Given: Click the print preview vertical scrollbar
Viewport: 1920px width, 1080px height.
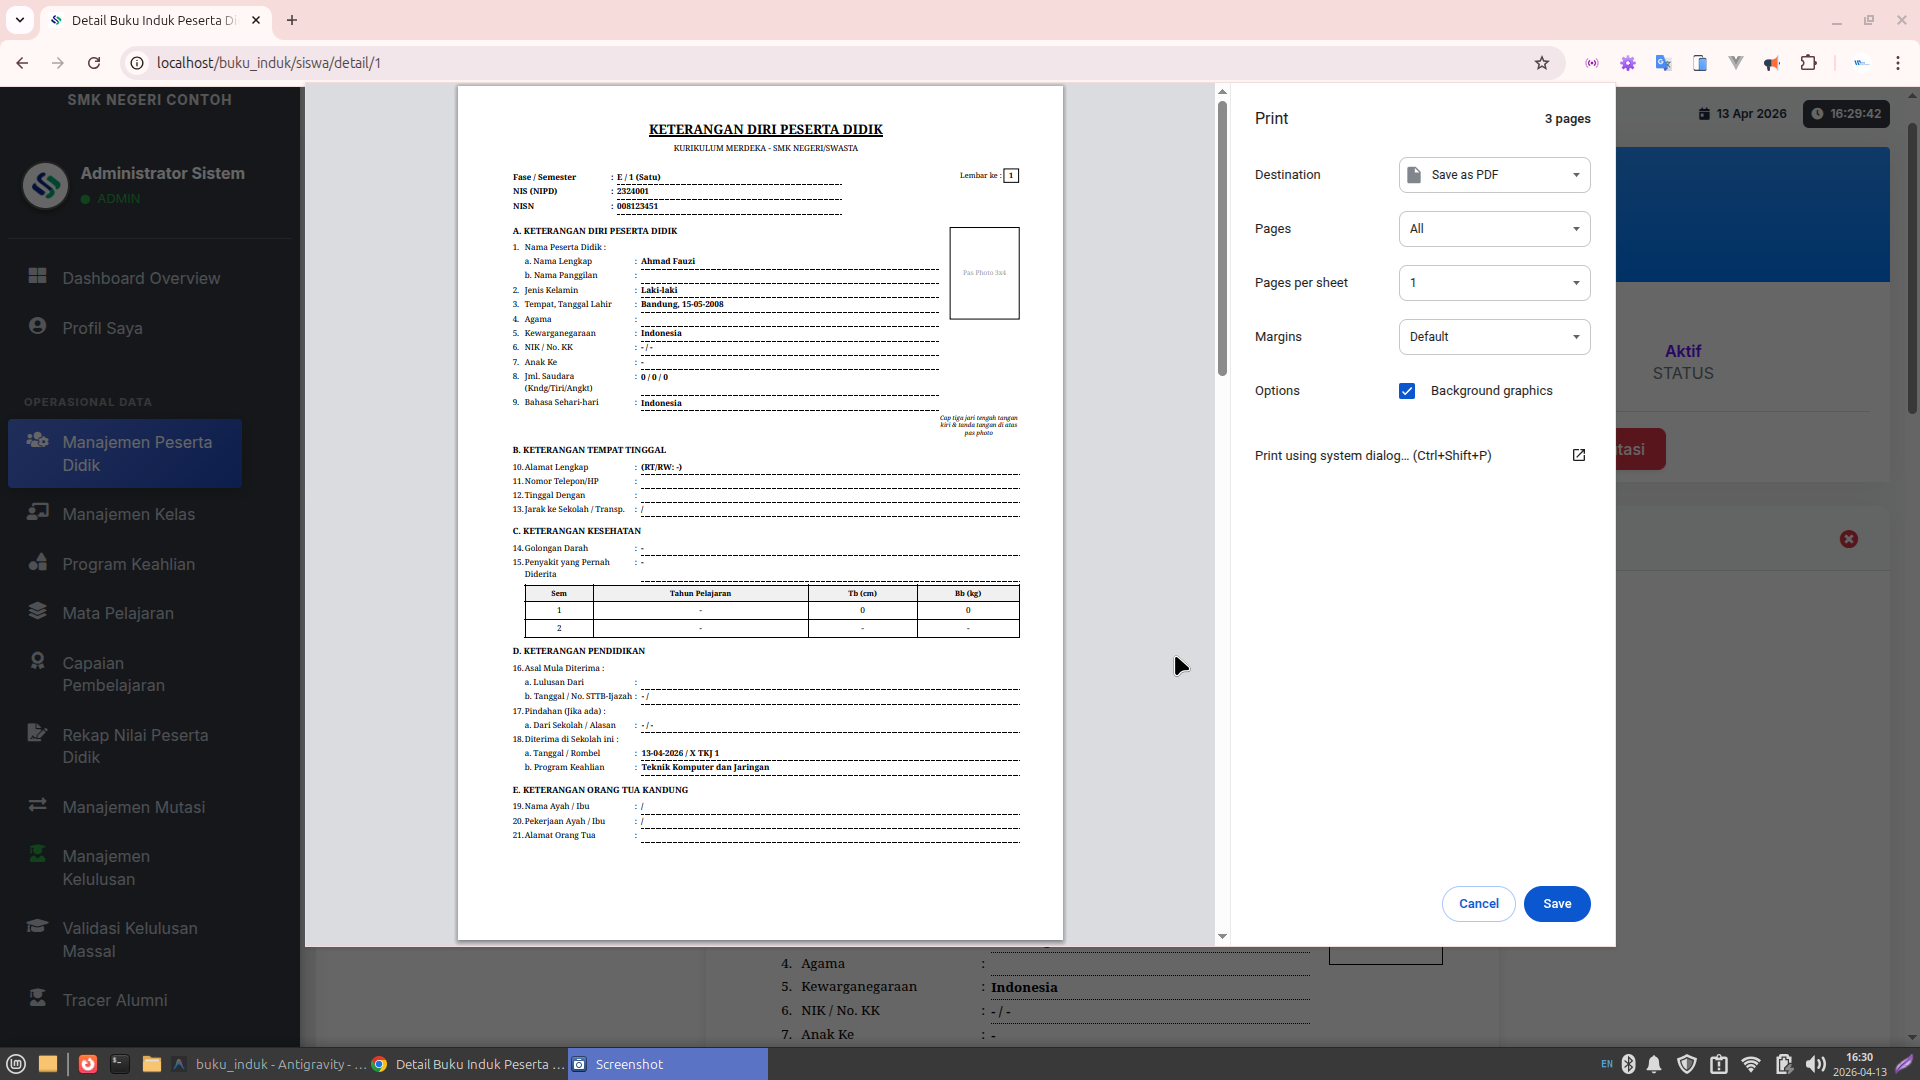Looking at the screenshot, I should click(x=1222, y=240).
